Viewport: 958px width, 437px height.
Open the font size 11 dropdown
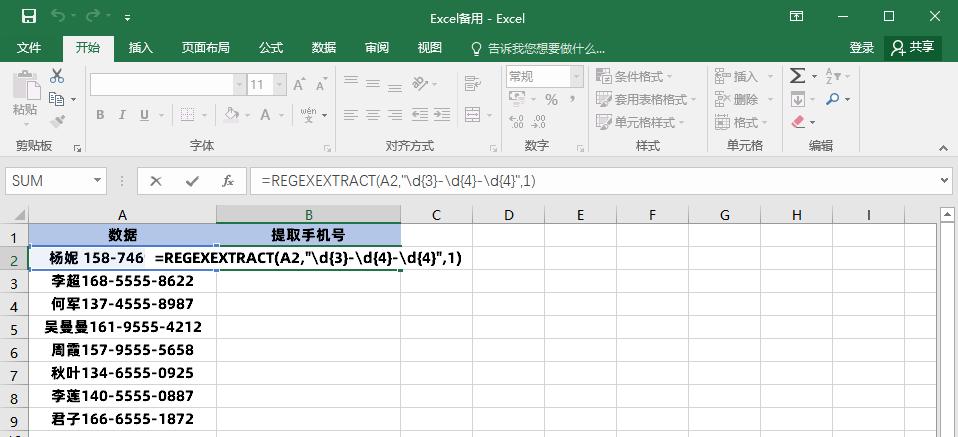click(279, 84)
